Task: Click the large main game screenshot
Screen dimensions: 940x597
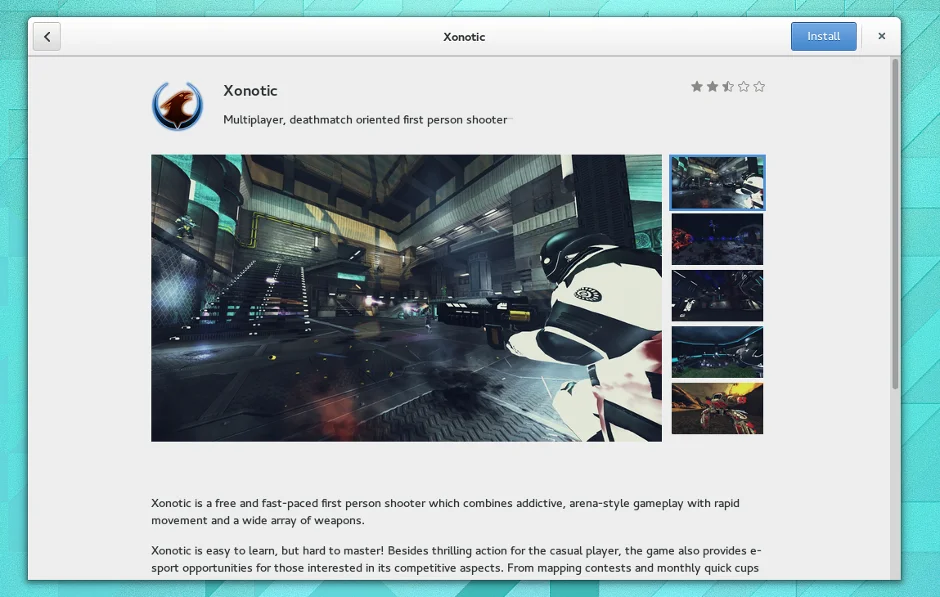Action: tap(406, 298)
